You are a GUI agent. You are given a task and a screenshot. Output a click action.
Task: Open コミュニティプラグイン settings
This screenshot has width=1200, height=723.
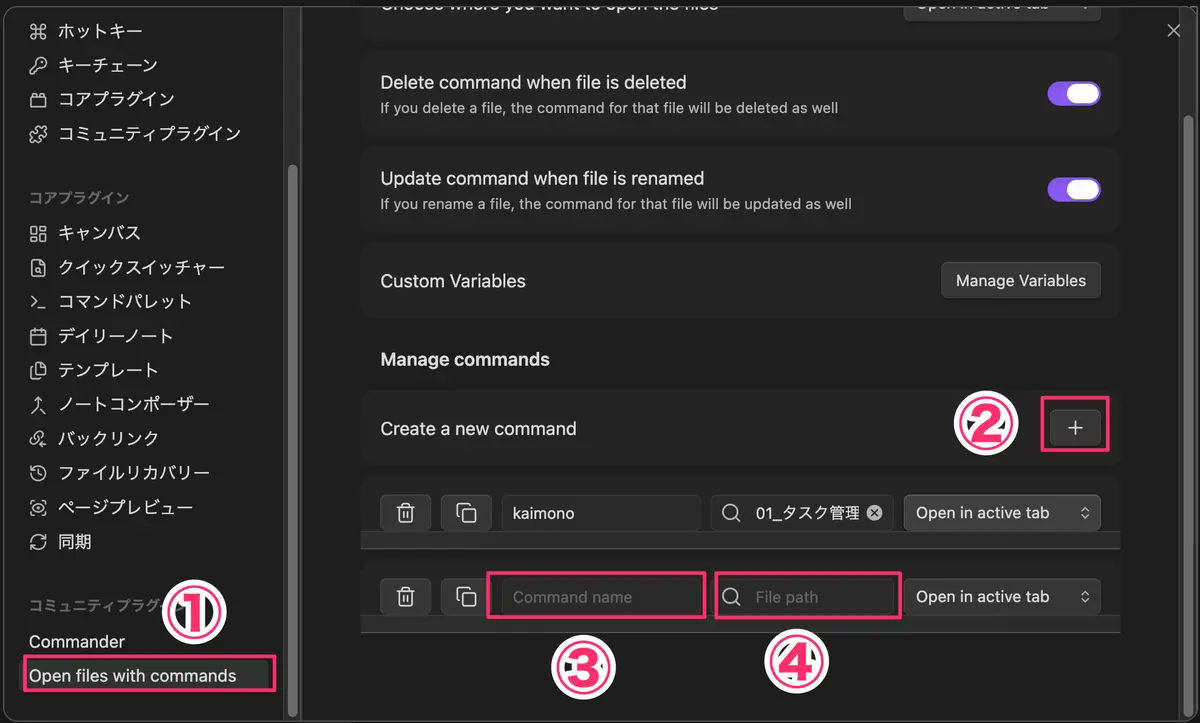(135, 133)
